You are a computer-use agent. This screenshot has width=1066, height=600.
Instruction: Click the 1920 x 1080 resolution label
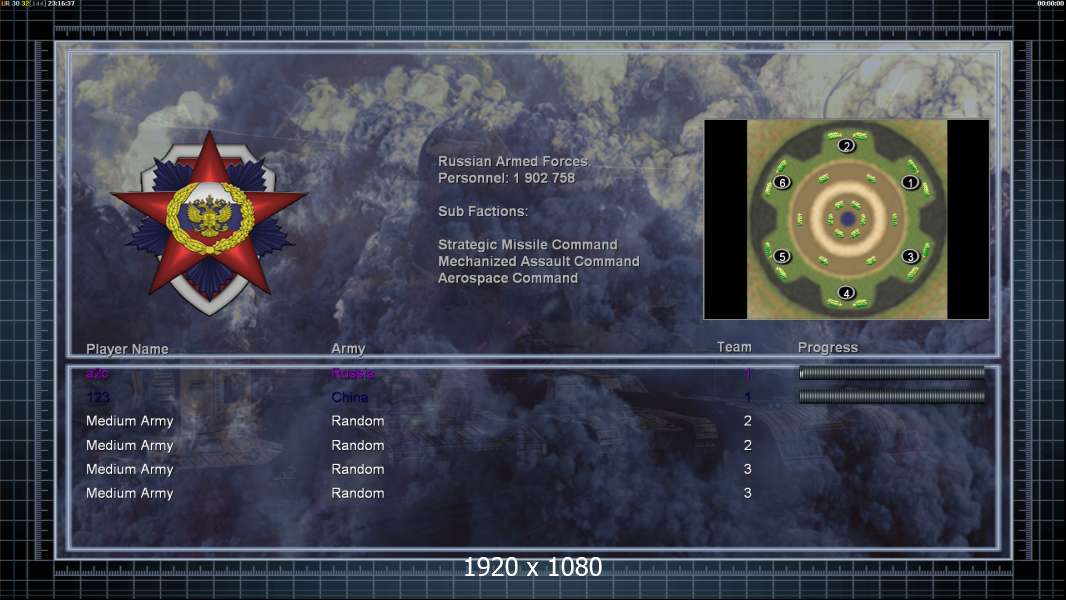533,567
